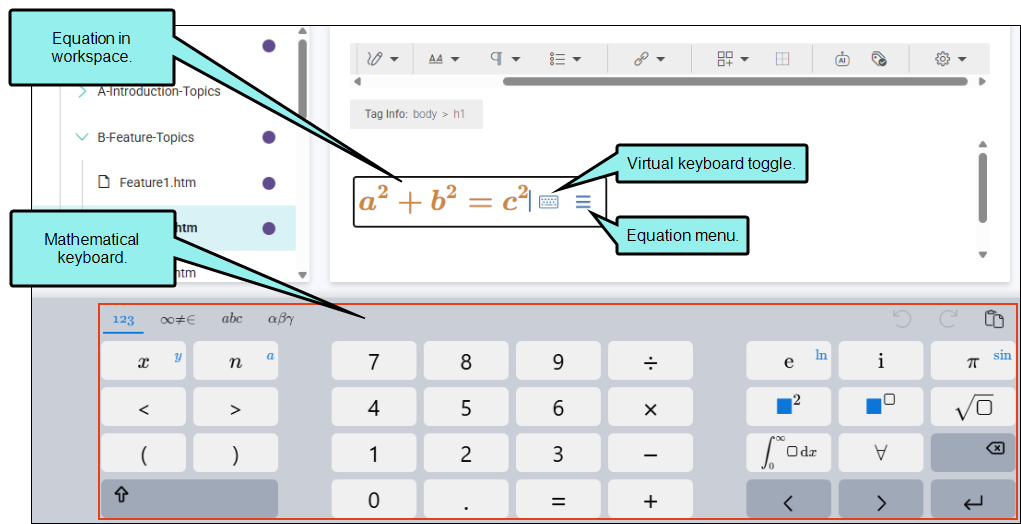1021x524 pixels.
Task: Toggle the virtual keyboard icon beside the equation
Action: (548, 202)
